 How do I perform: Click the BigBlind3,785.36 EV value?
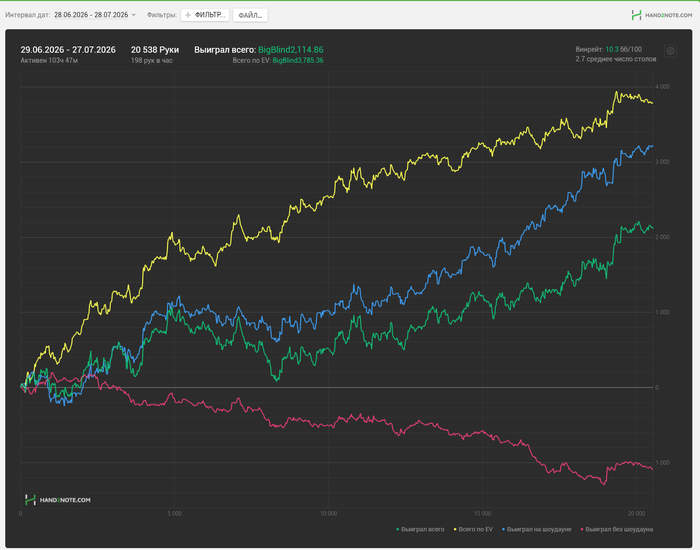tap(298, 60)
